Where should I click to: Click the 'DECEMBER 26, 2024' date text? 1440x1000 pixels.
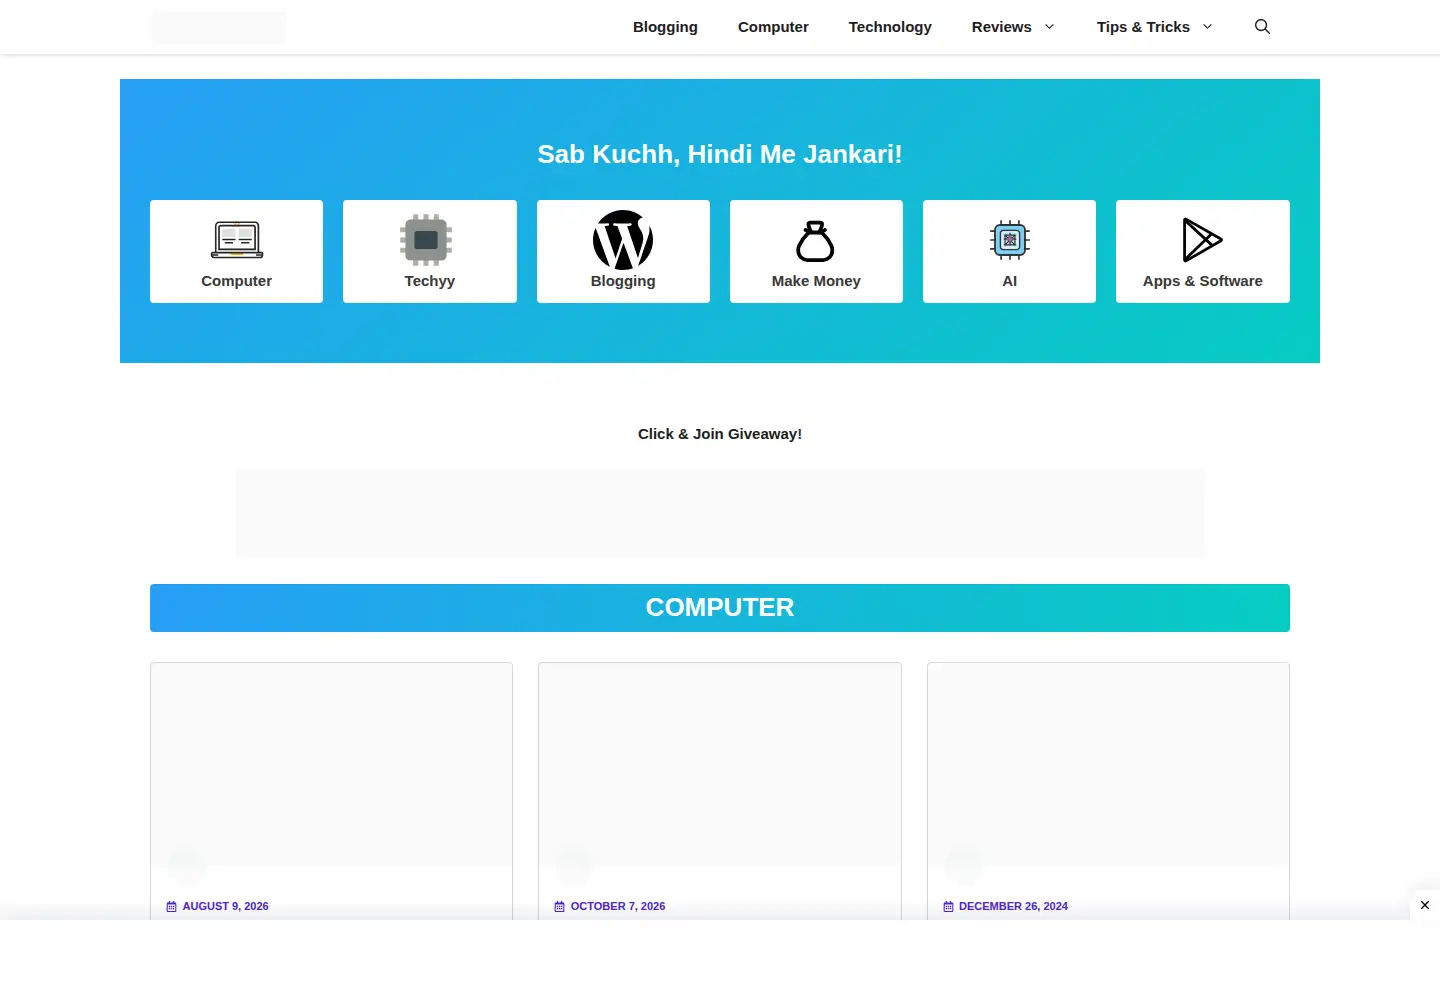[1013, 907]
